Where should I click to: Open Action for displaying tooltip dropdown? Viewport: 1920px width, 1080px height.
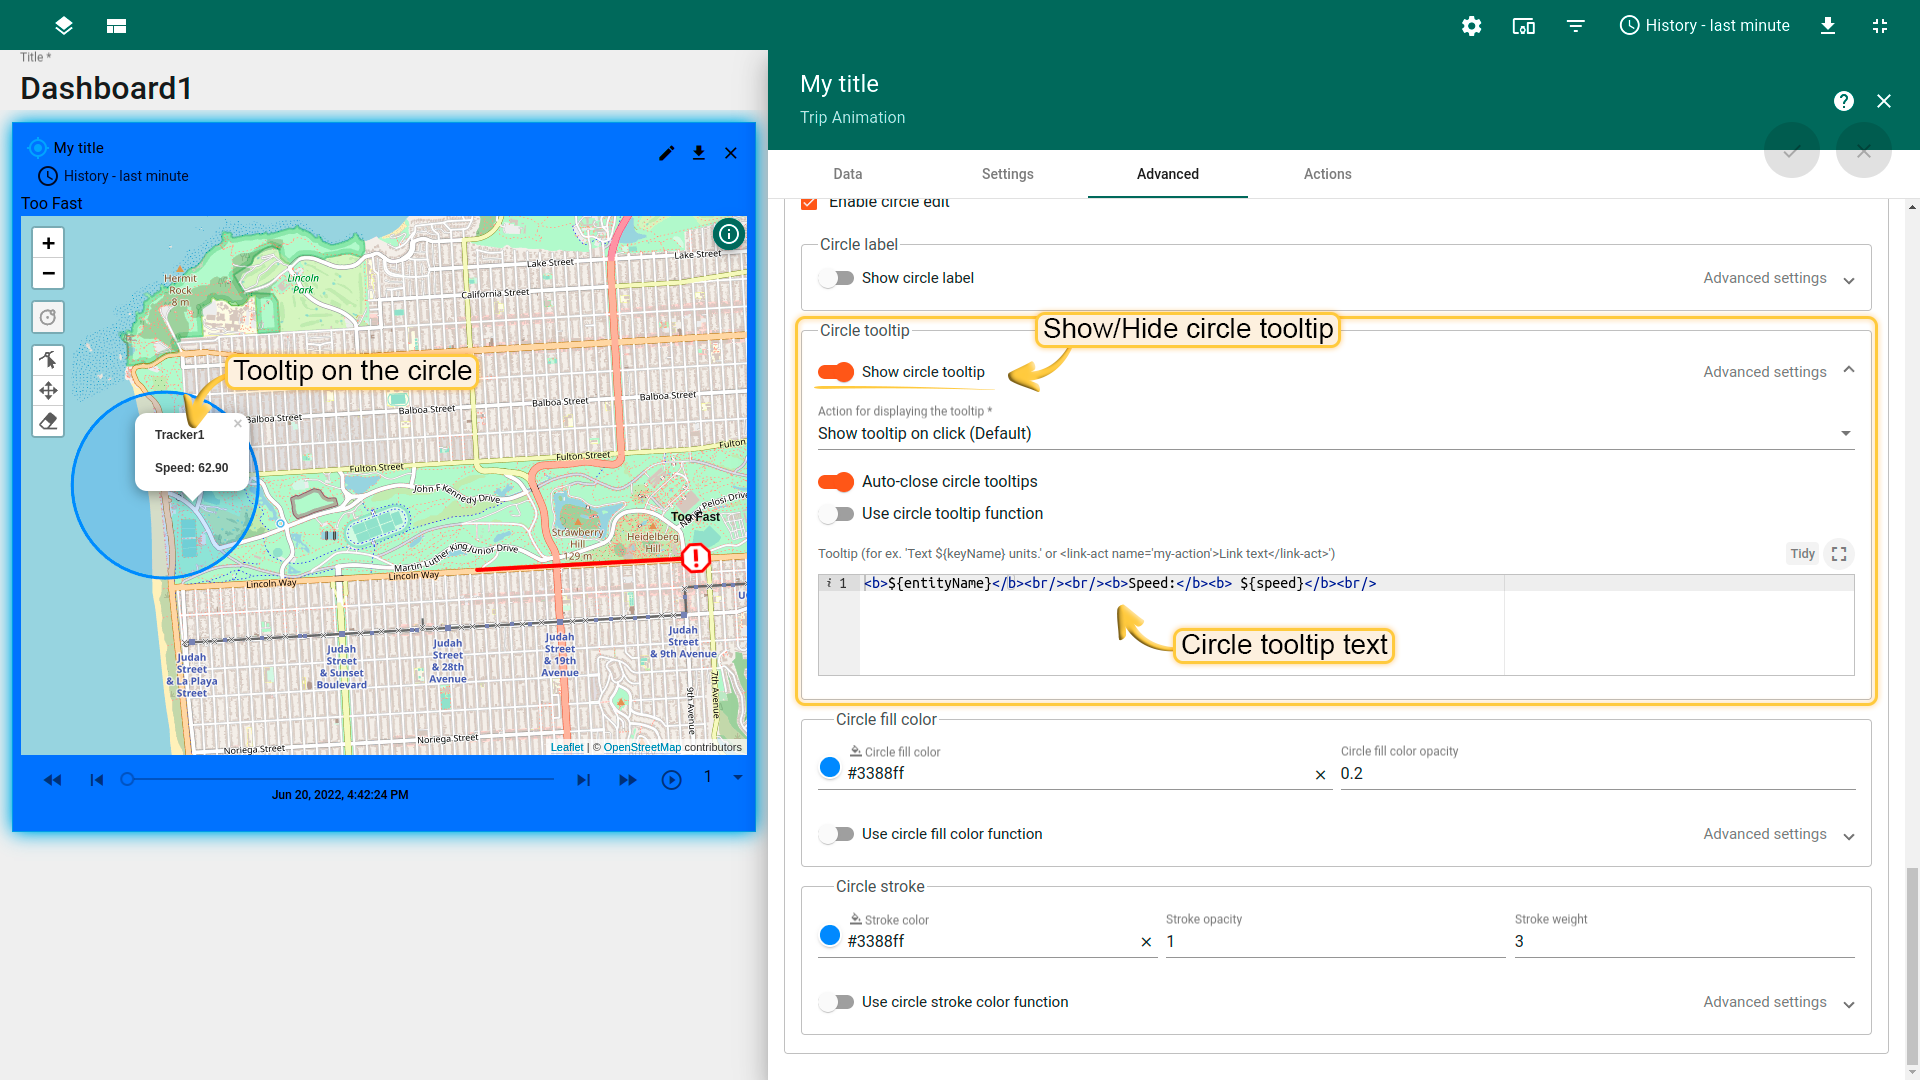(x=1336, y=433)
